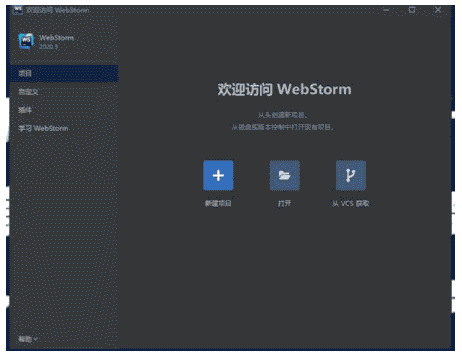Click the Get from VCS branch icon
Image resolution: width=462 pixels, height=363 pixels.
[351, 176]
